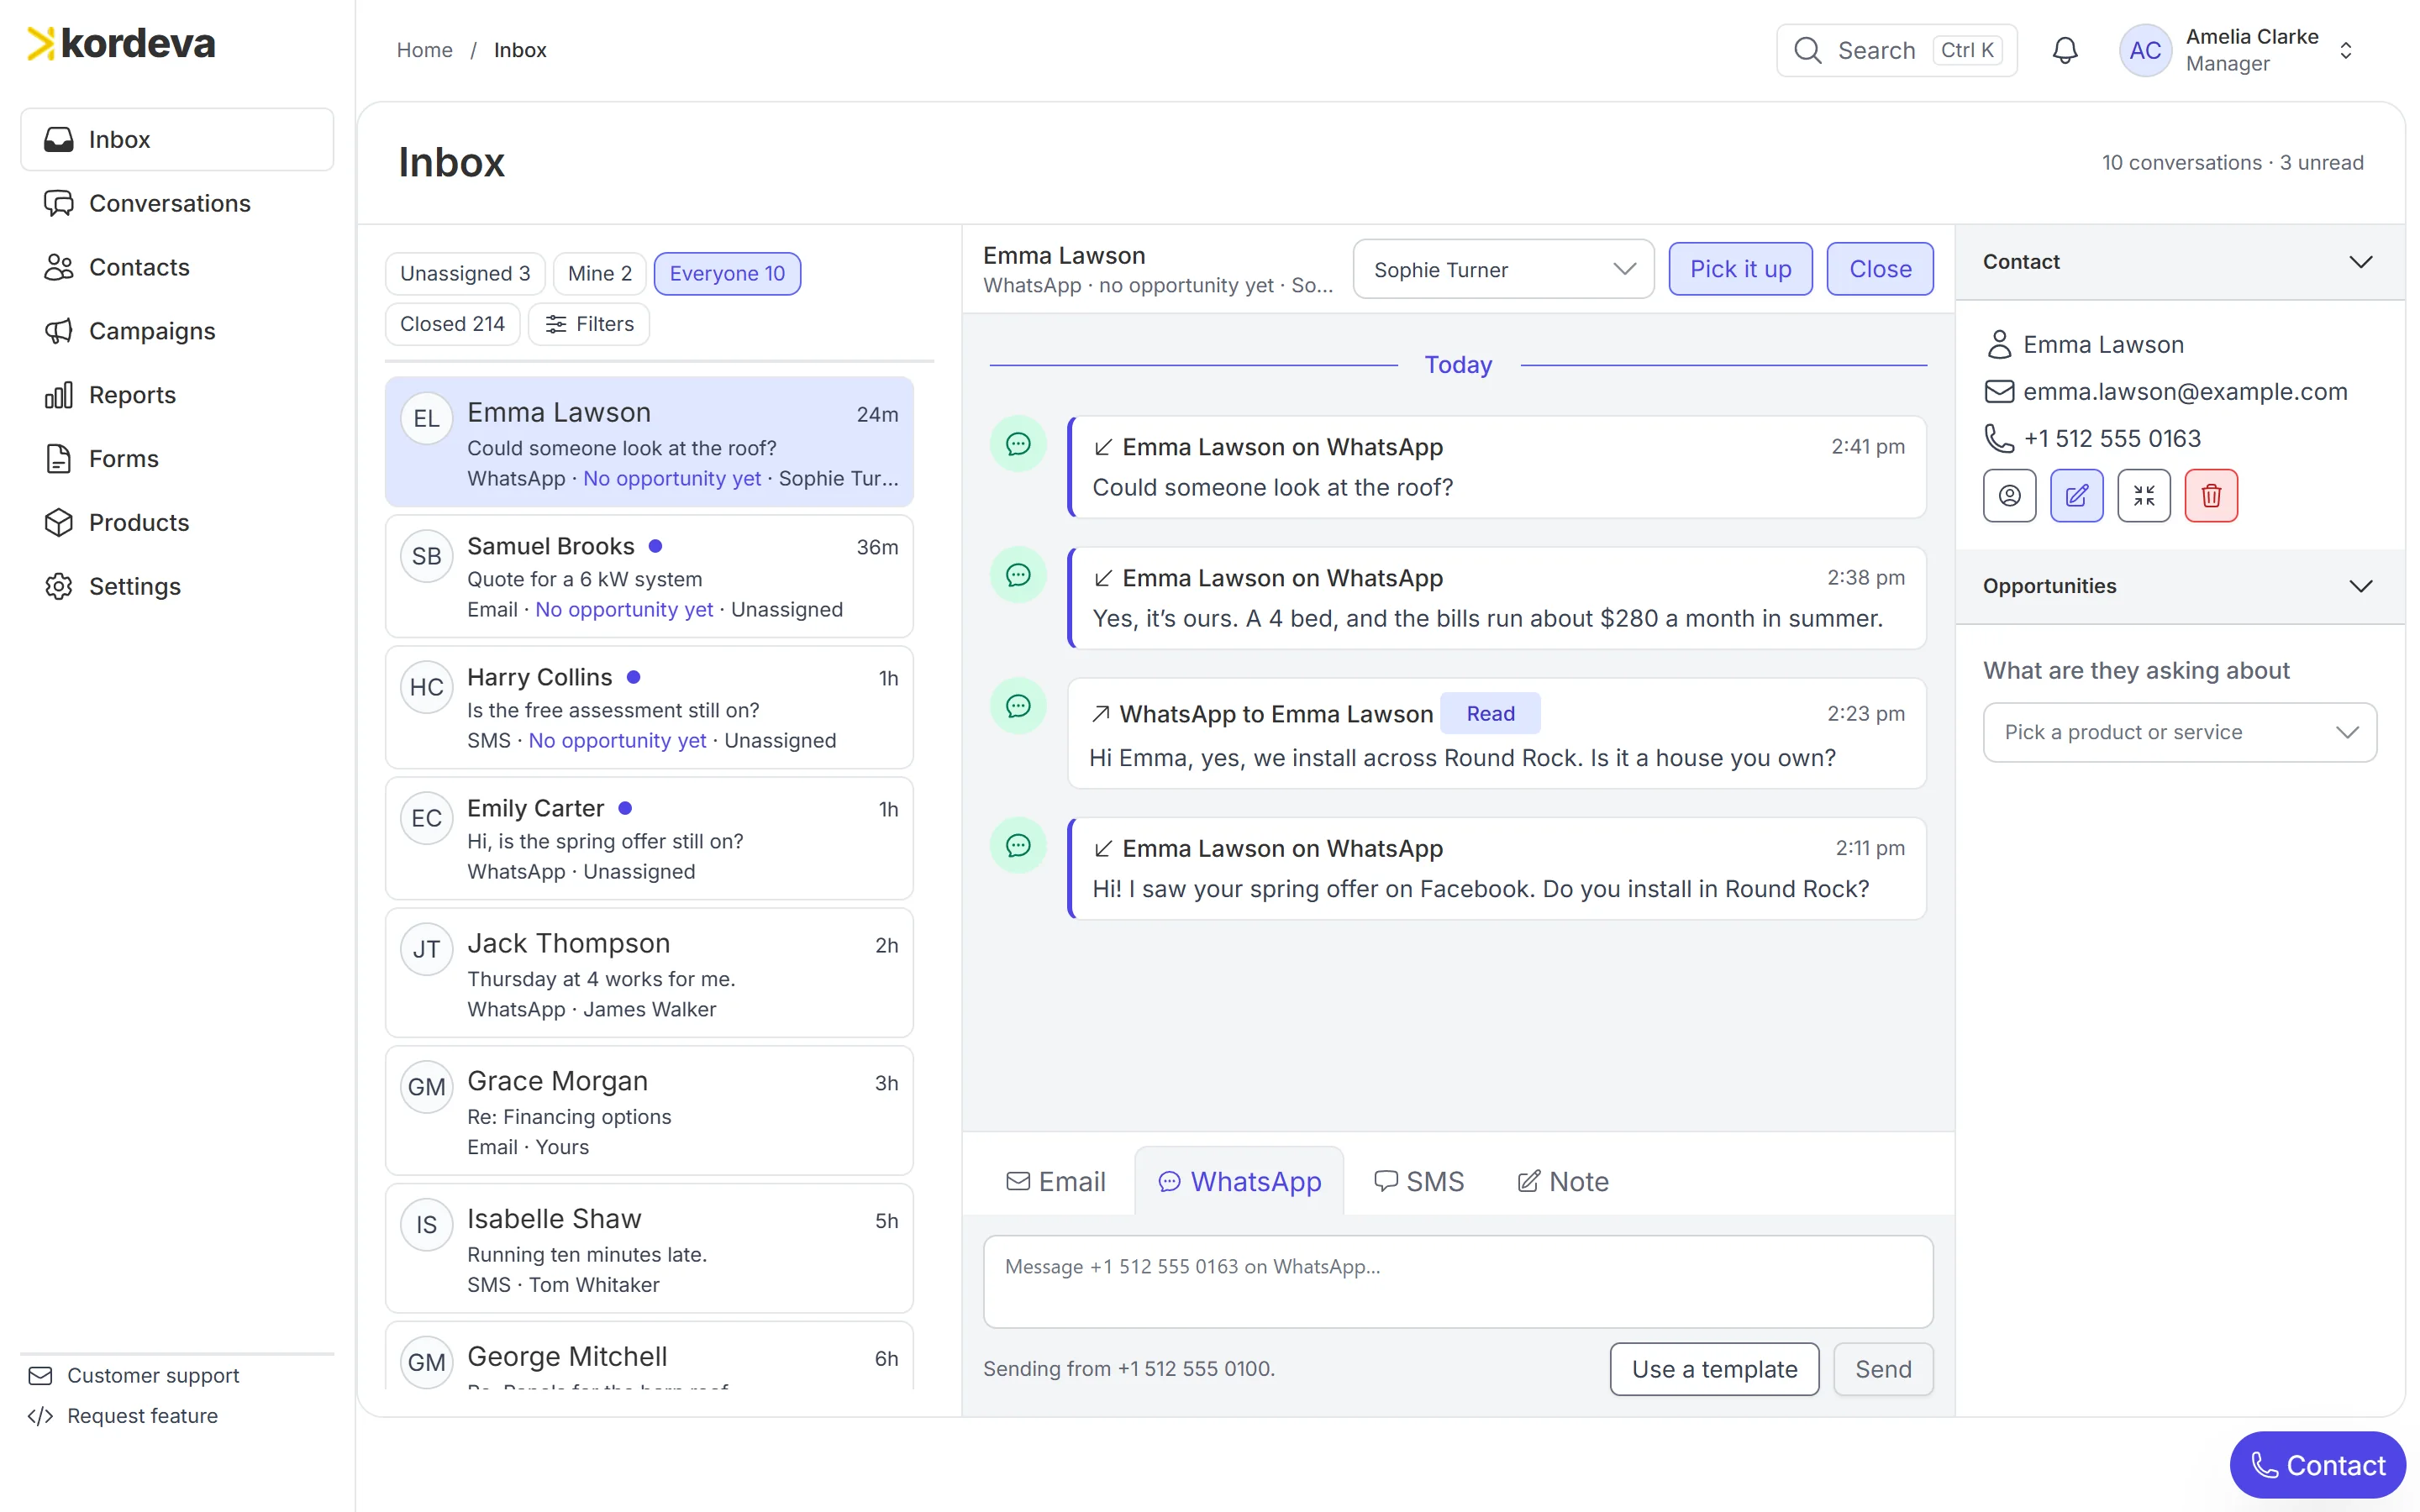The width and height of the screenshot is (2420, 1512).
Task: Go to Contacts in the sidebar
Action: [177, 267]
